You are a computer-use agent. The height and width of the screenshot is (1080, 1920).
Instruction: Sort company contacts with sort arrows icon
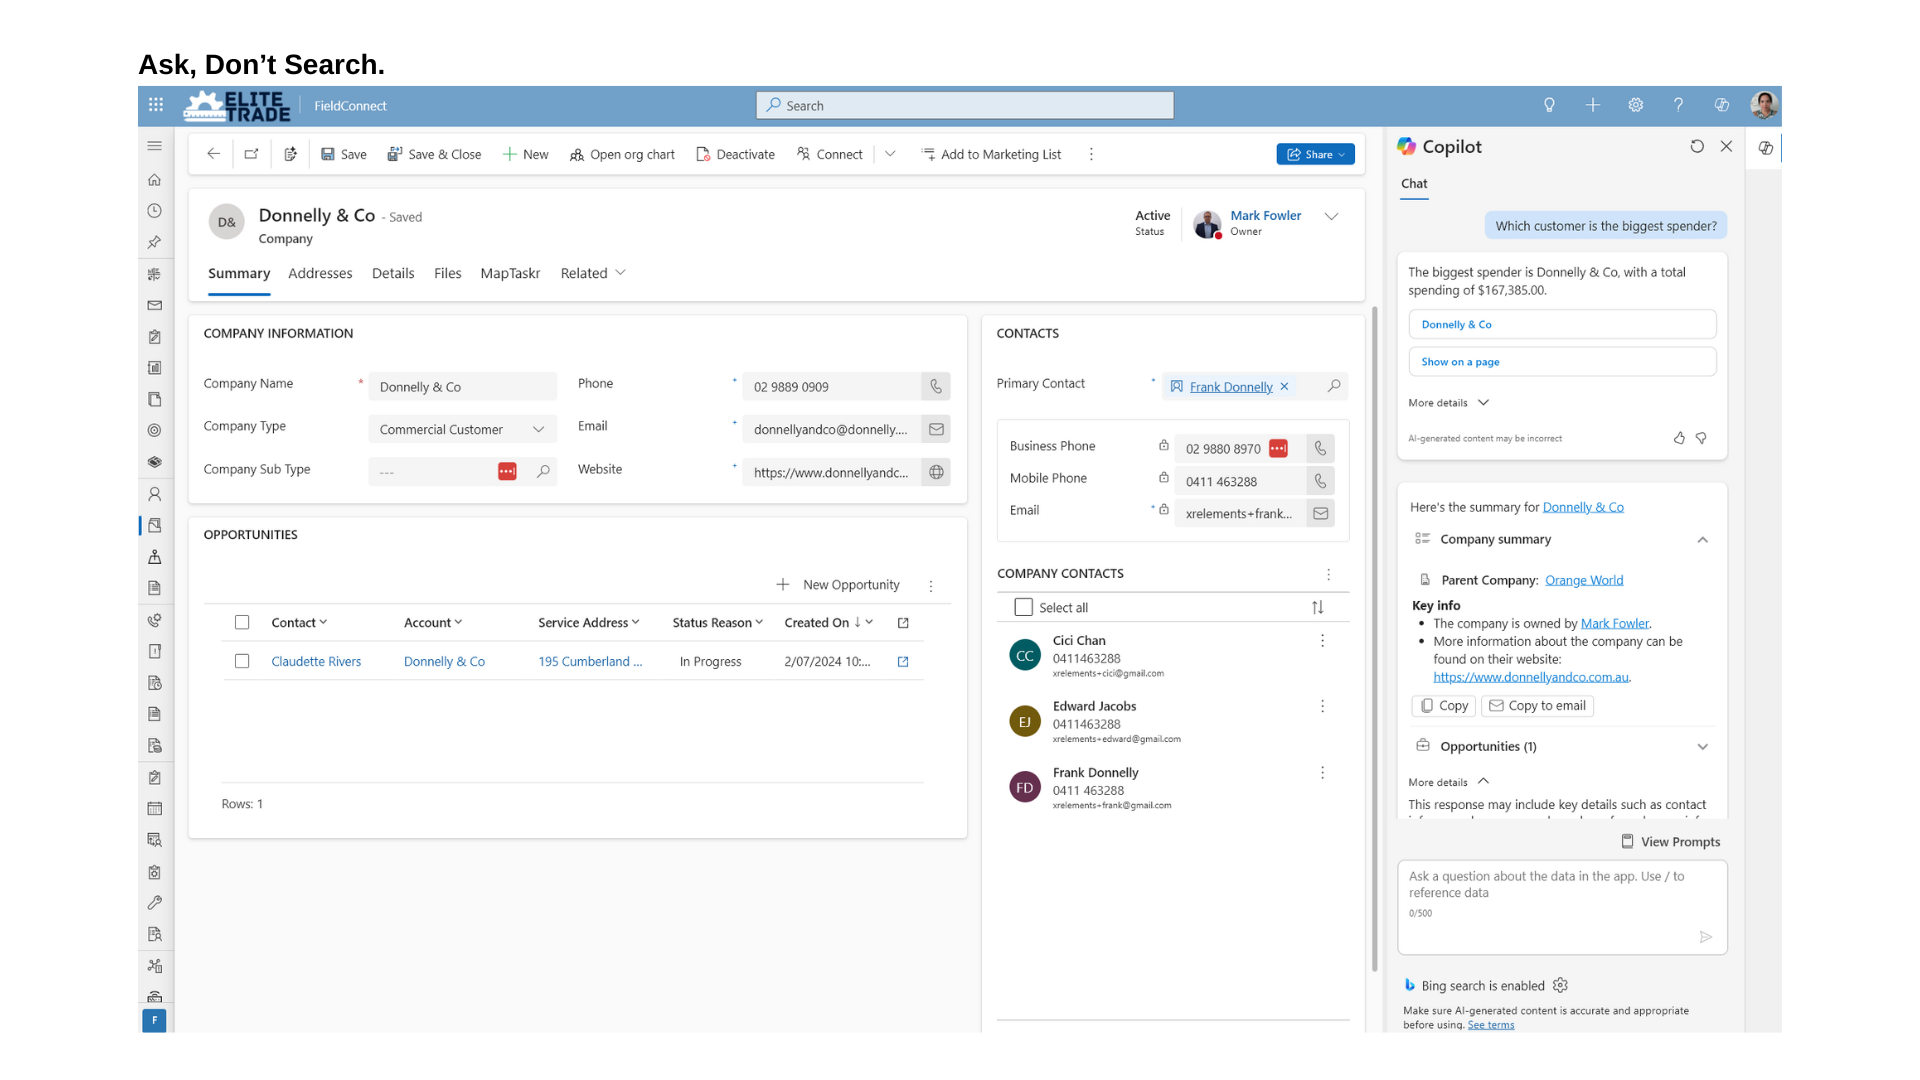1318,607
